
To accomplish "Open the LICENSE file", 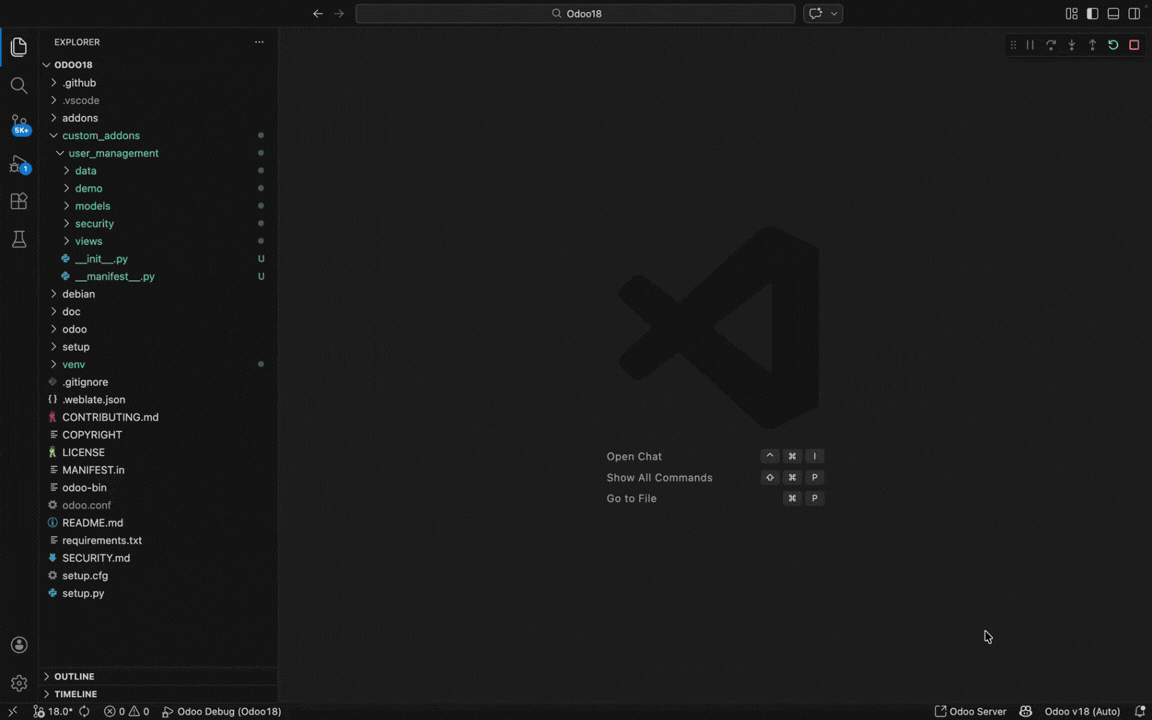I will coord(158,453).
